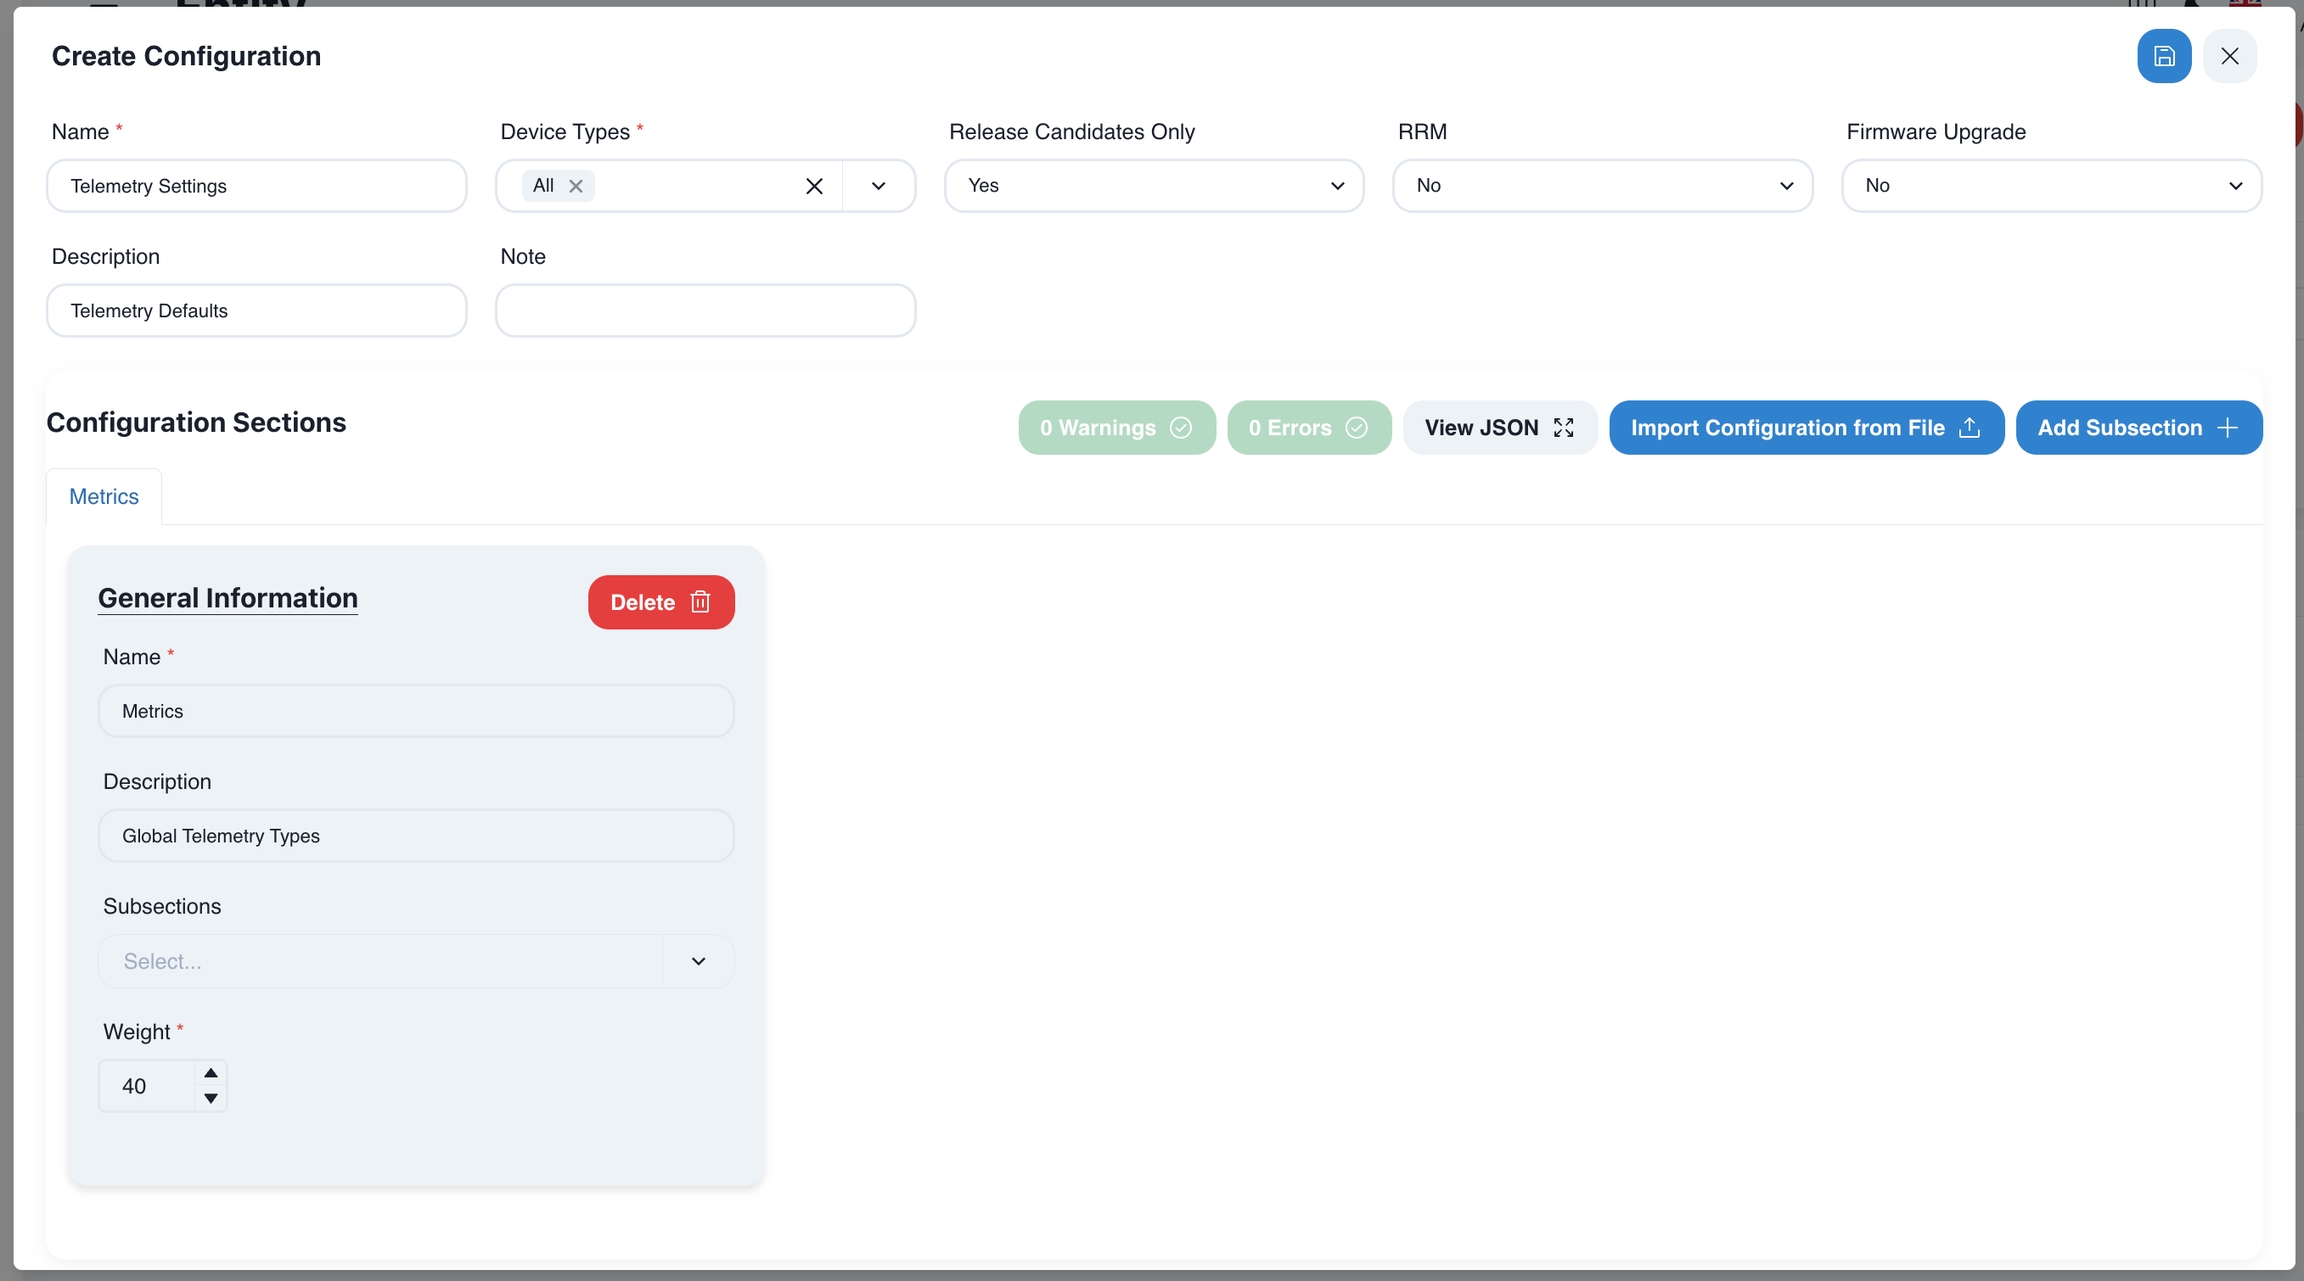Click Import Configuration from File

1805,428
